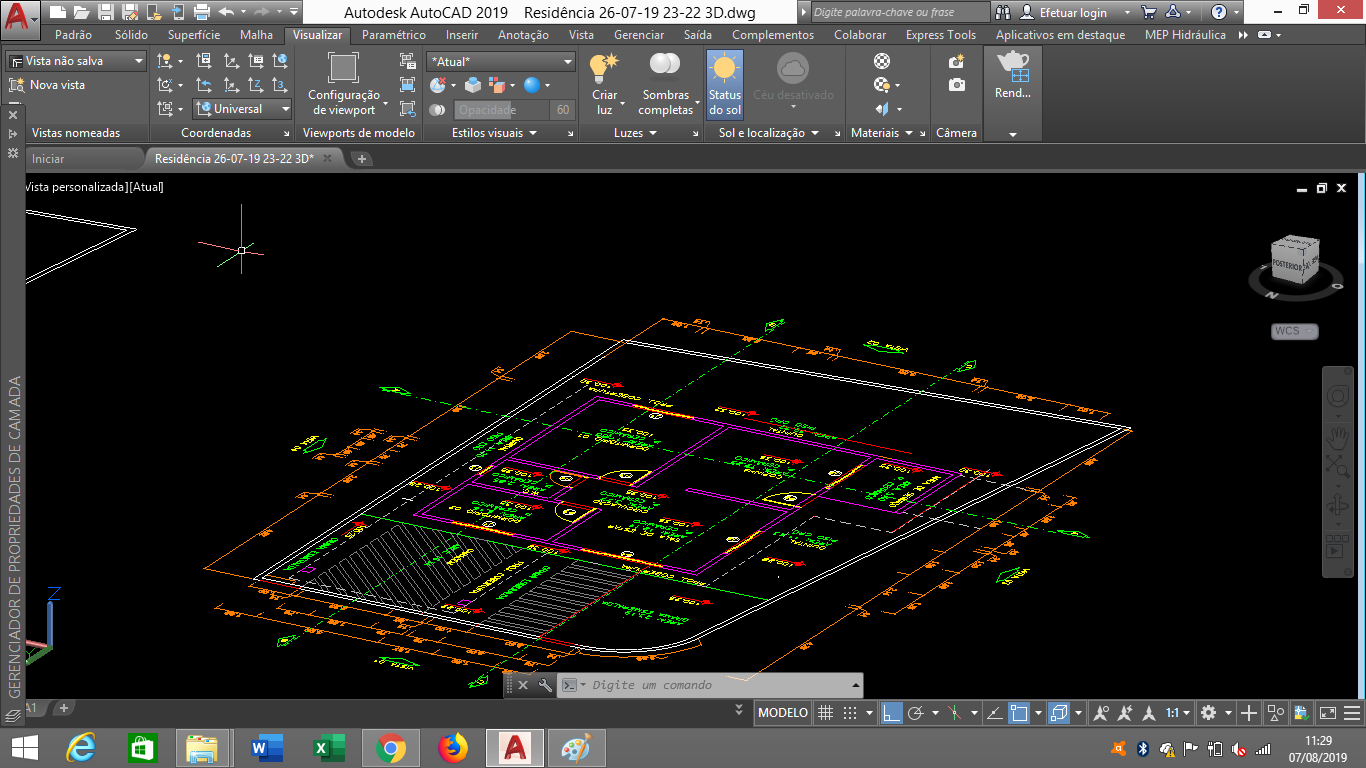Click the print (plot) icon in quick access
1366x768 pixels.
[201, 12]
